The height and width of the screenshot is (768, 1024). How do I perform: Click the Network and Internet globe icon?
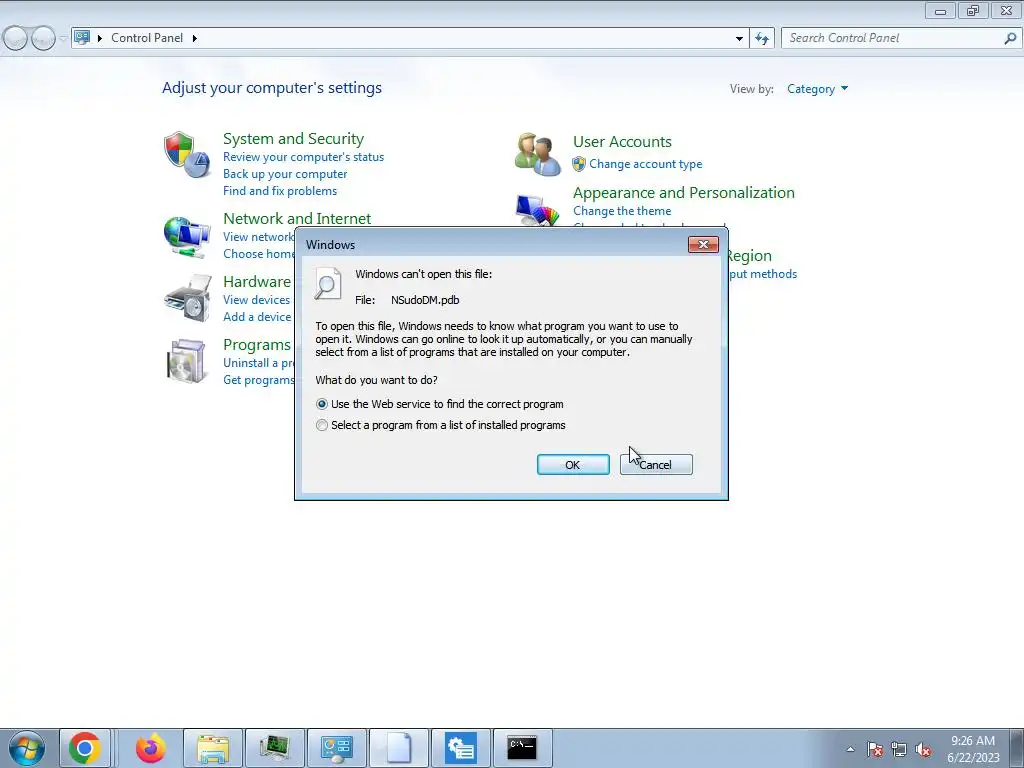point(187,236)
